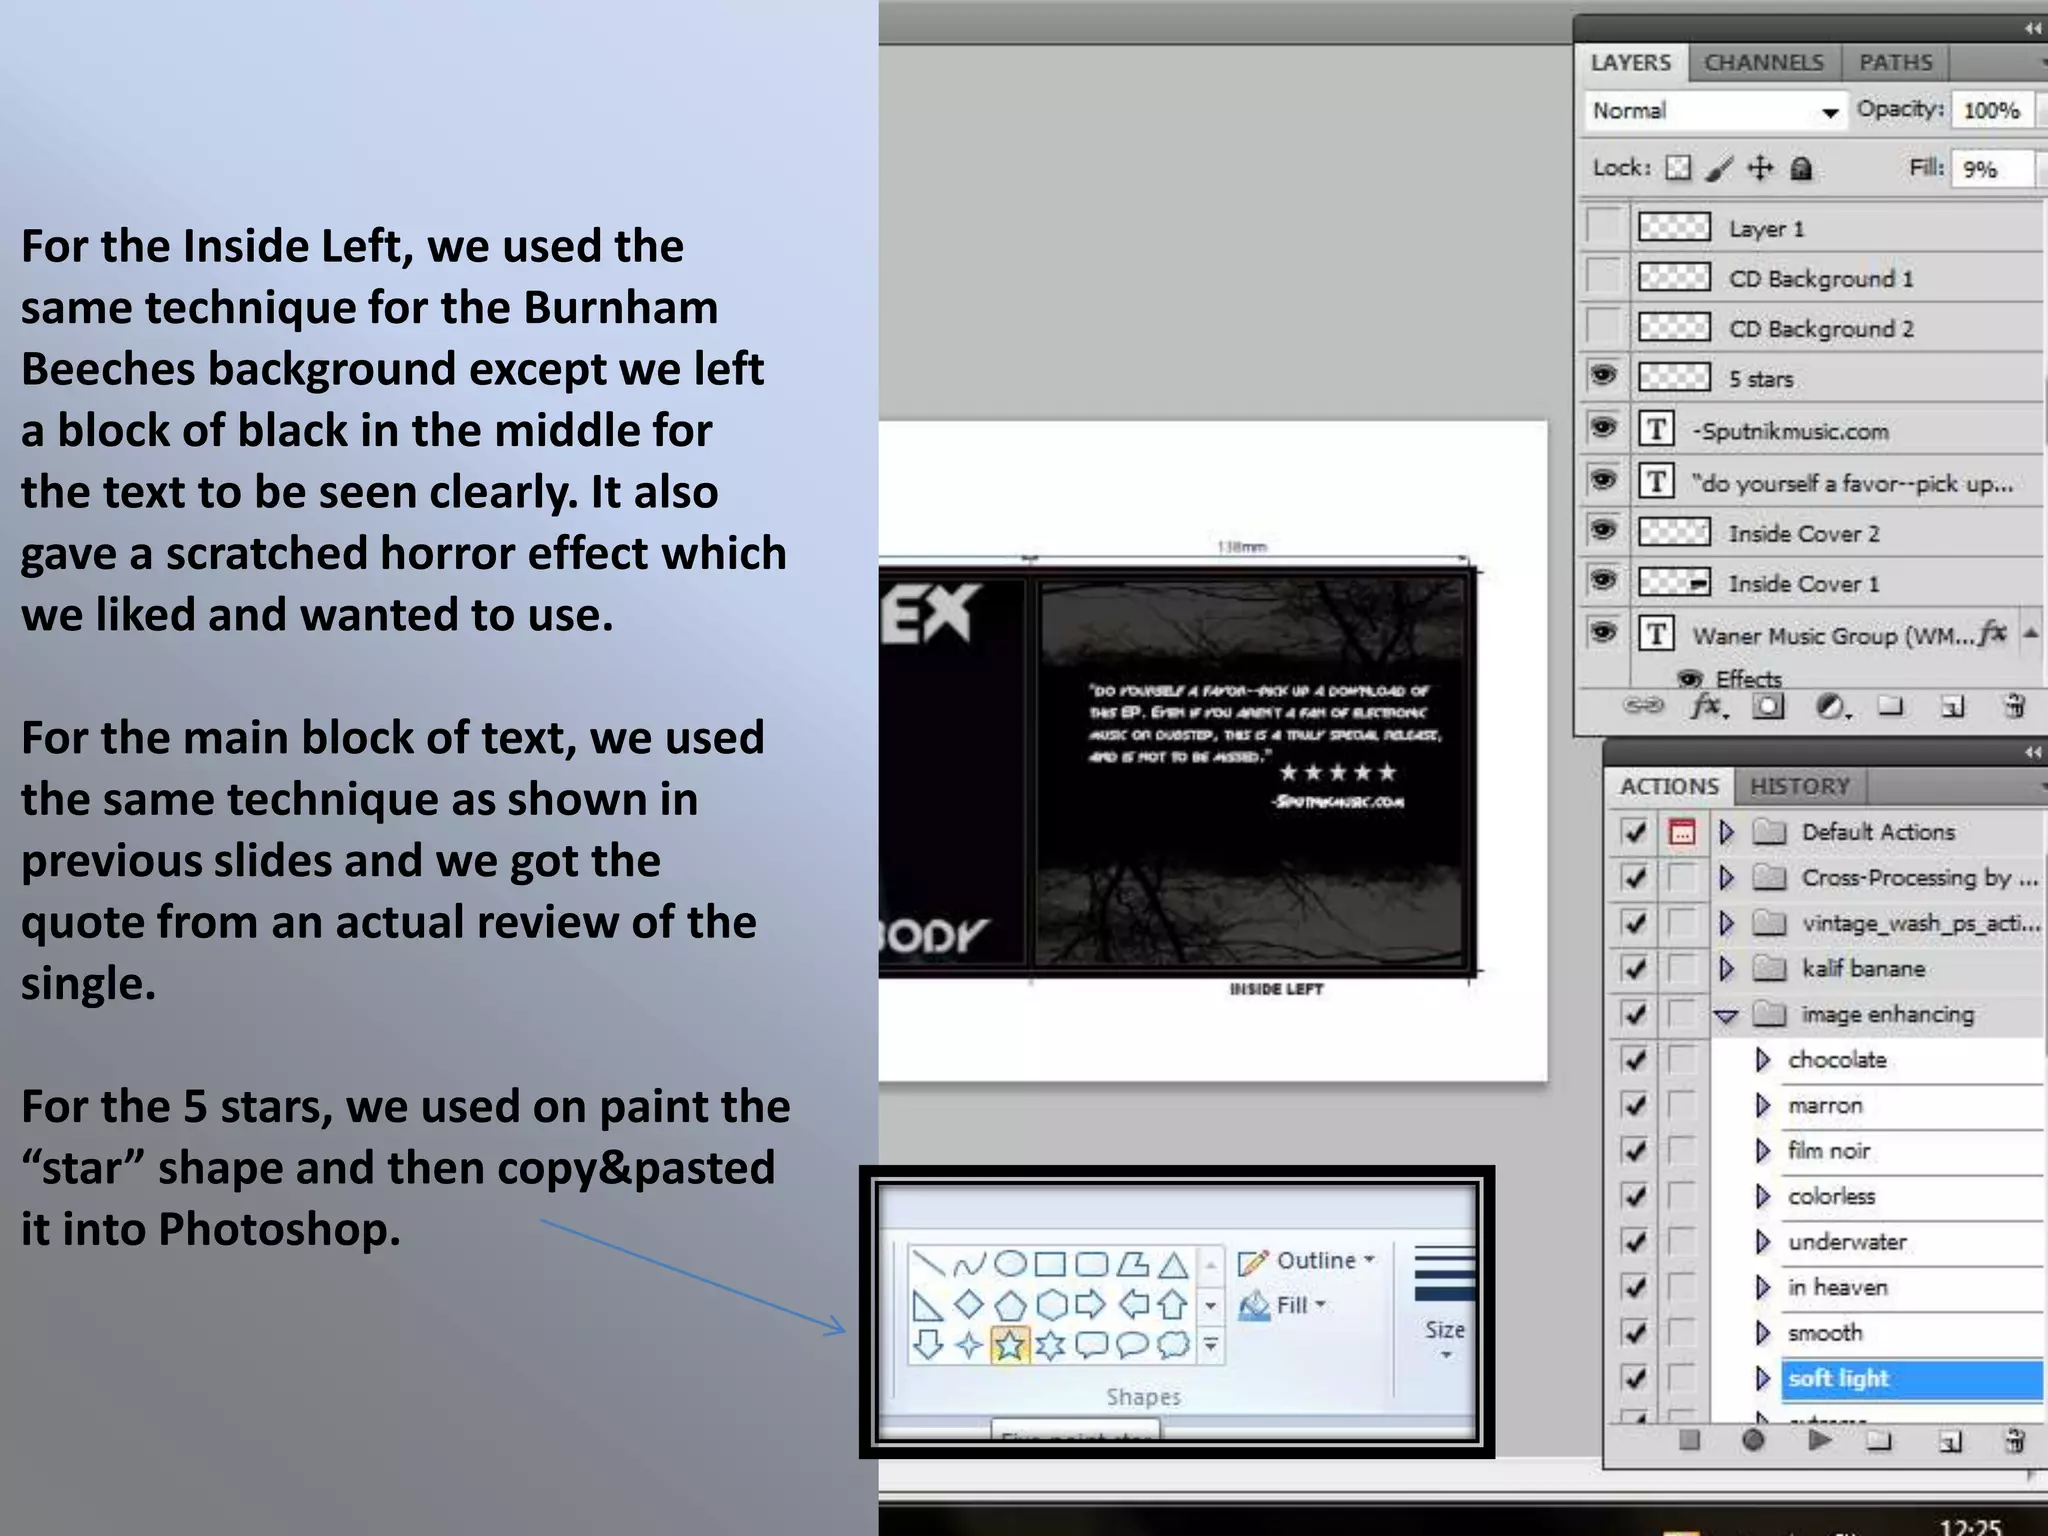
Task: Toggle the kalif banane action checkmark
Action: click(x=1635, y=968)
